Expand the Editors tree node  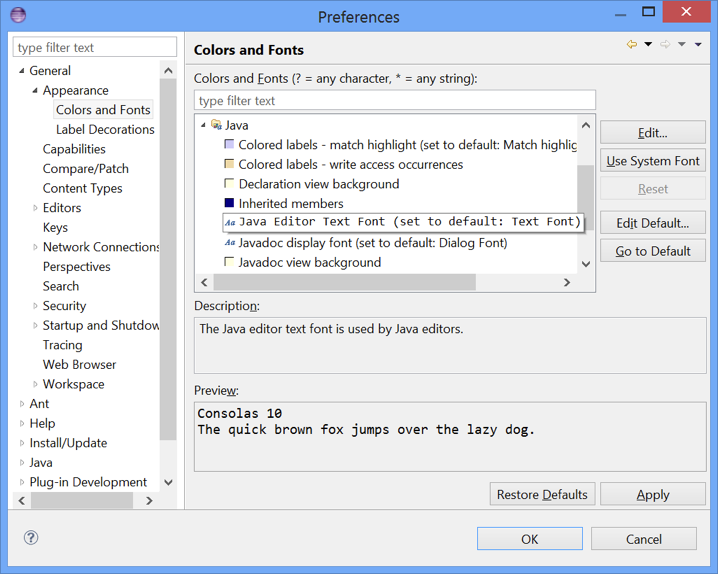pyautogui.click(x=36, y=208)
